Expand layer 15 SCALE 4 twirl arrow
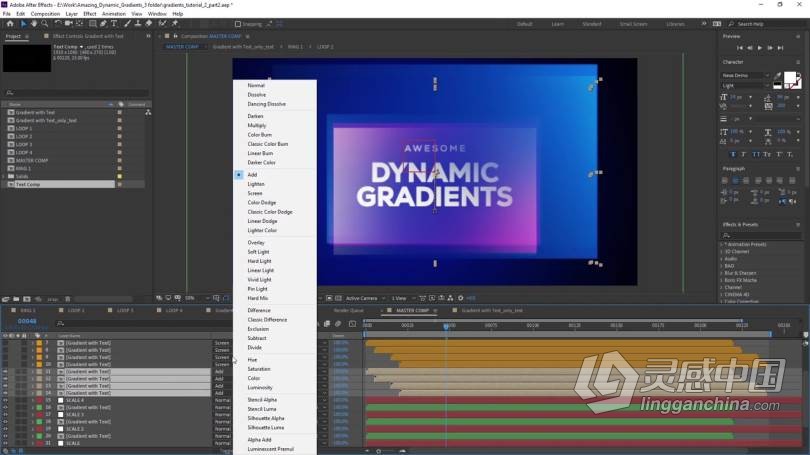 click(x=33, y=400)
